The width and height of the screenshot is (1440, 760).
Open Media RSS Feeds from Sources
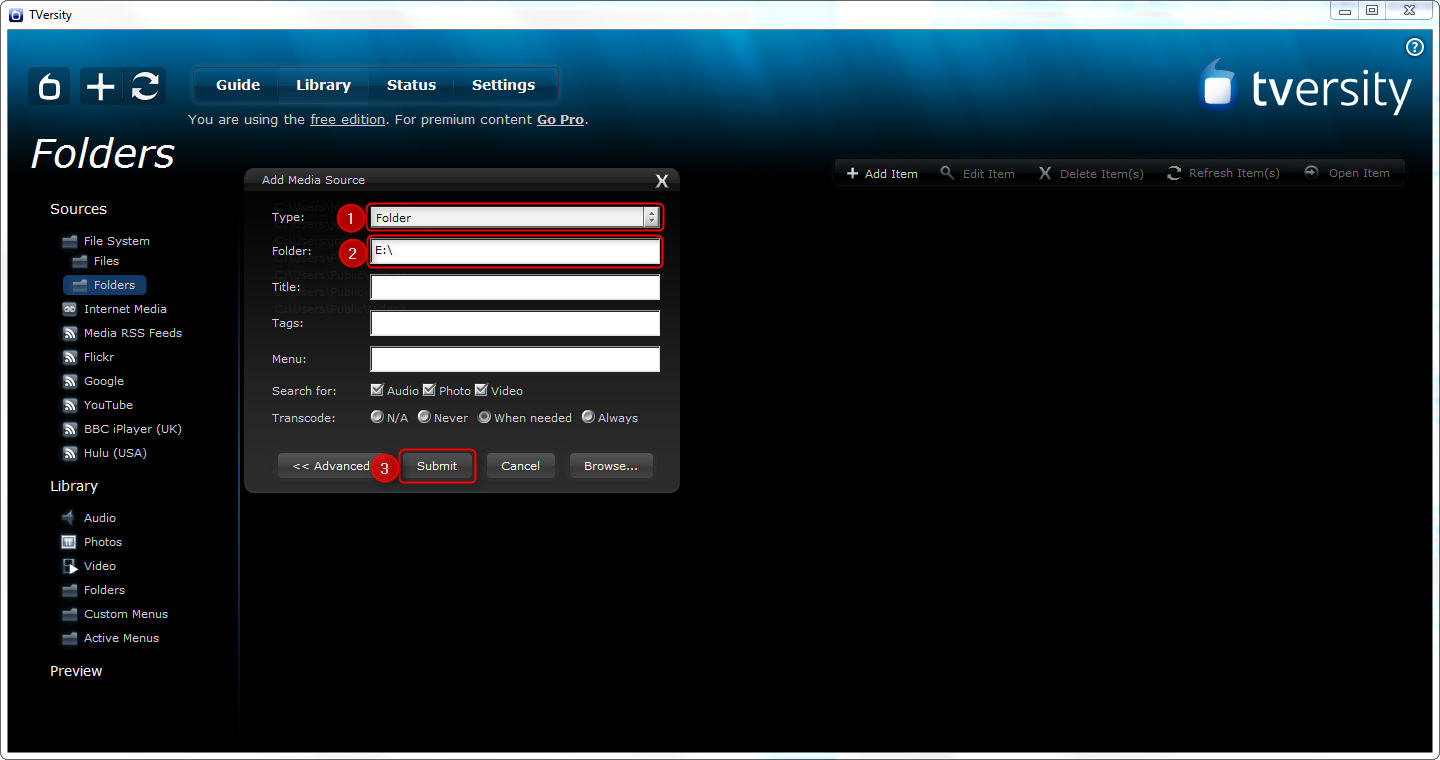click(131, 332)
